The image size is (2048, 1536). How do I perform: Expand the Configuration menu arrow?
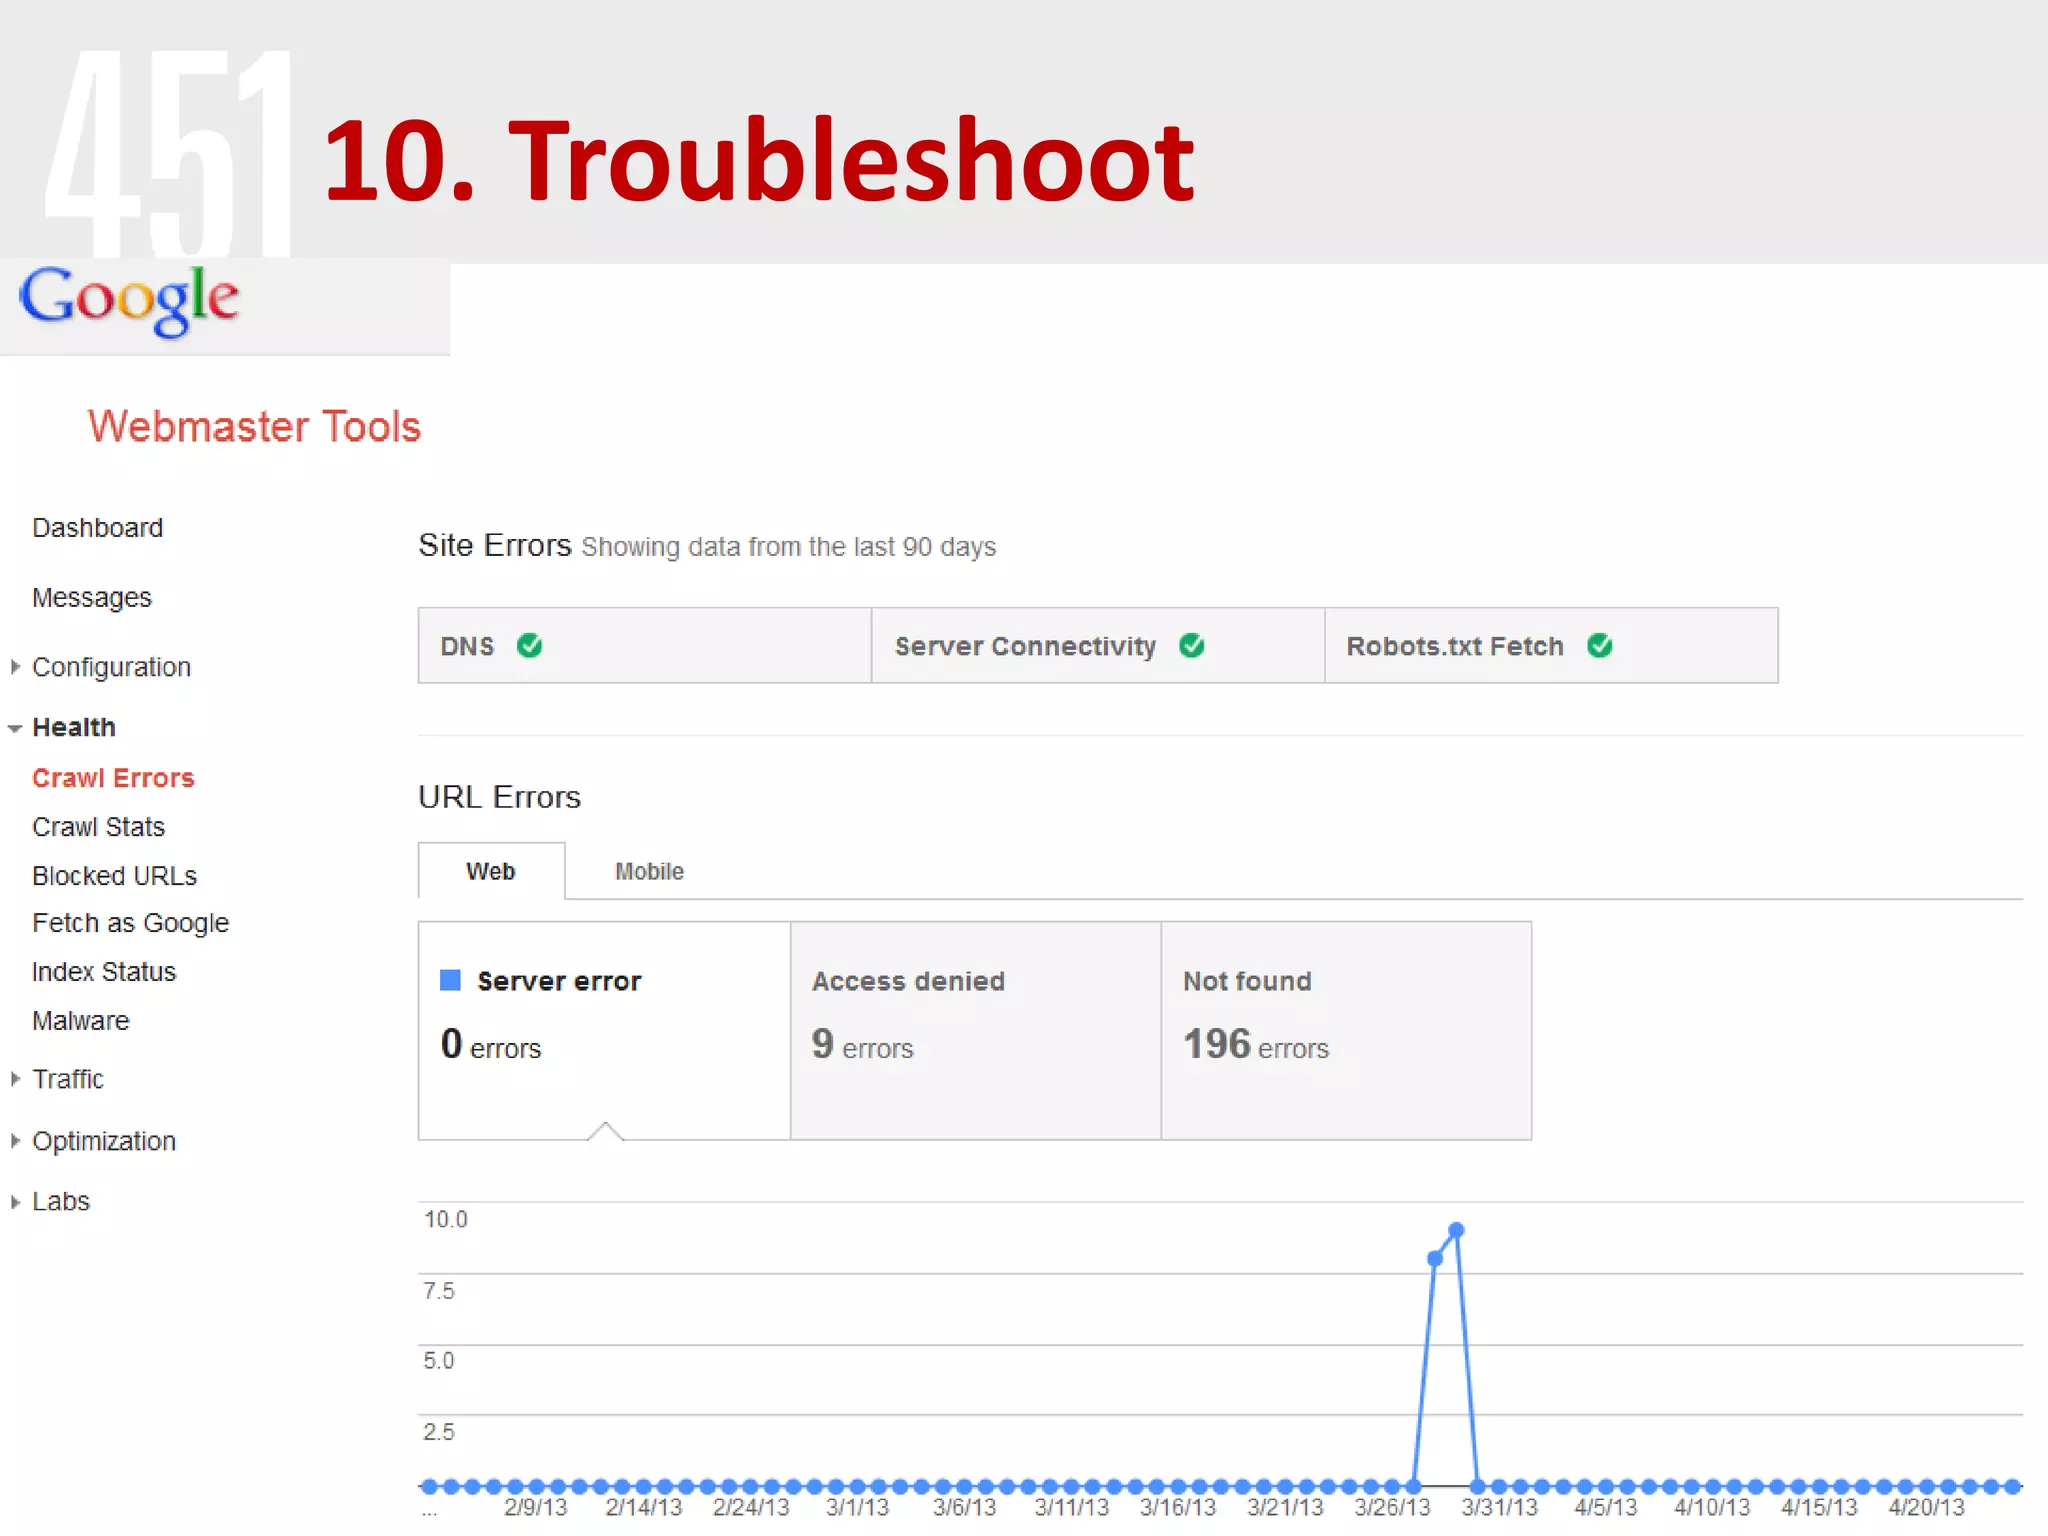point(15,667)
